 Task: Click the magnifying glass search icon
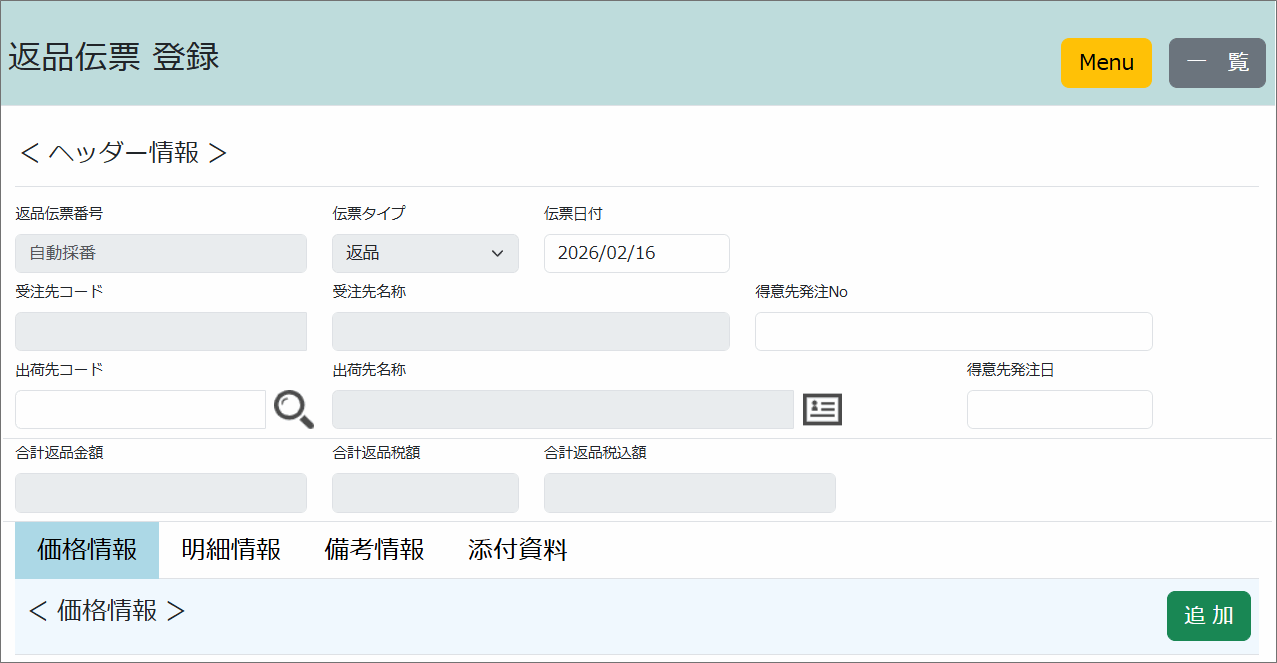[x=293, y=409]
